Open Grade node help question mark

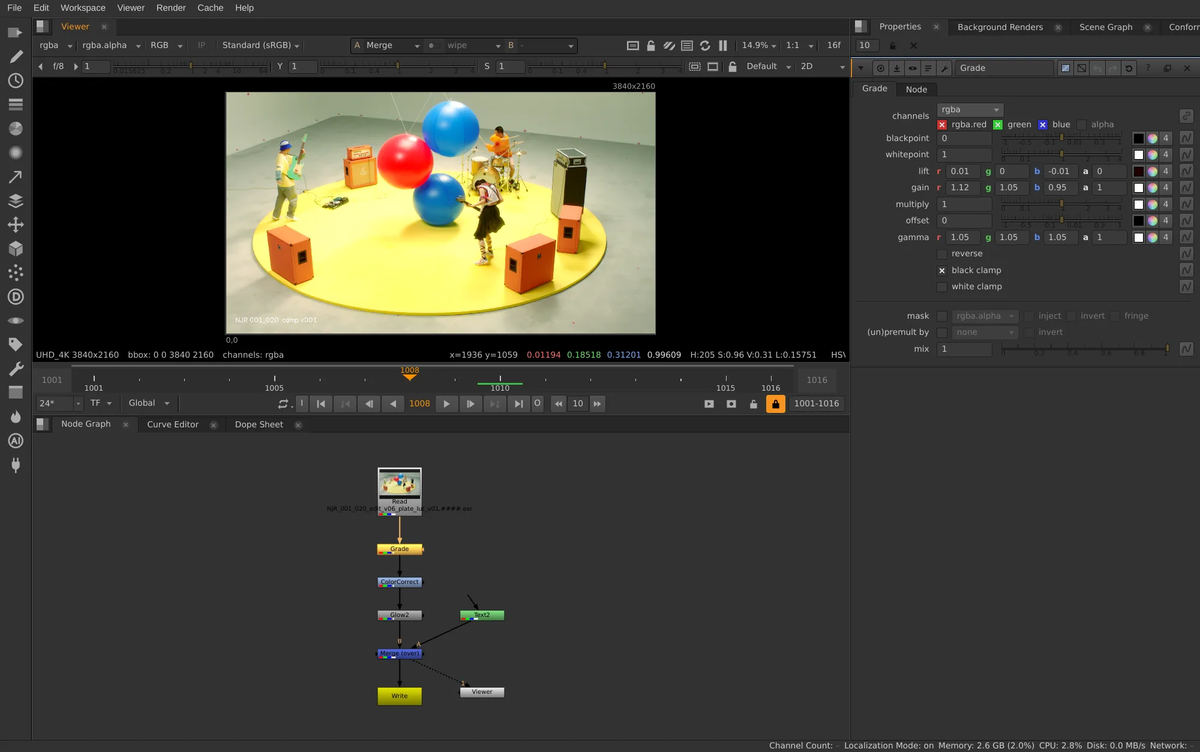[1148, 68]
